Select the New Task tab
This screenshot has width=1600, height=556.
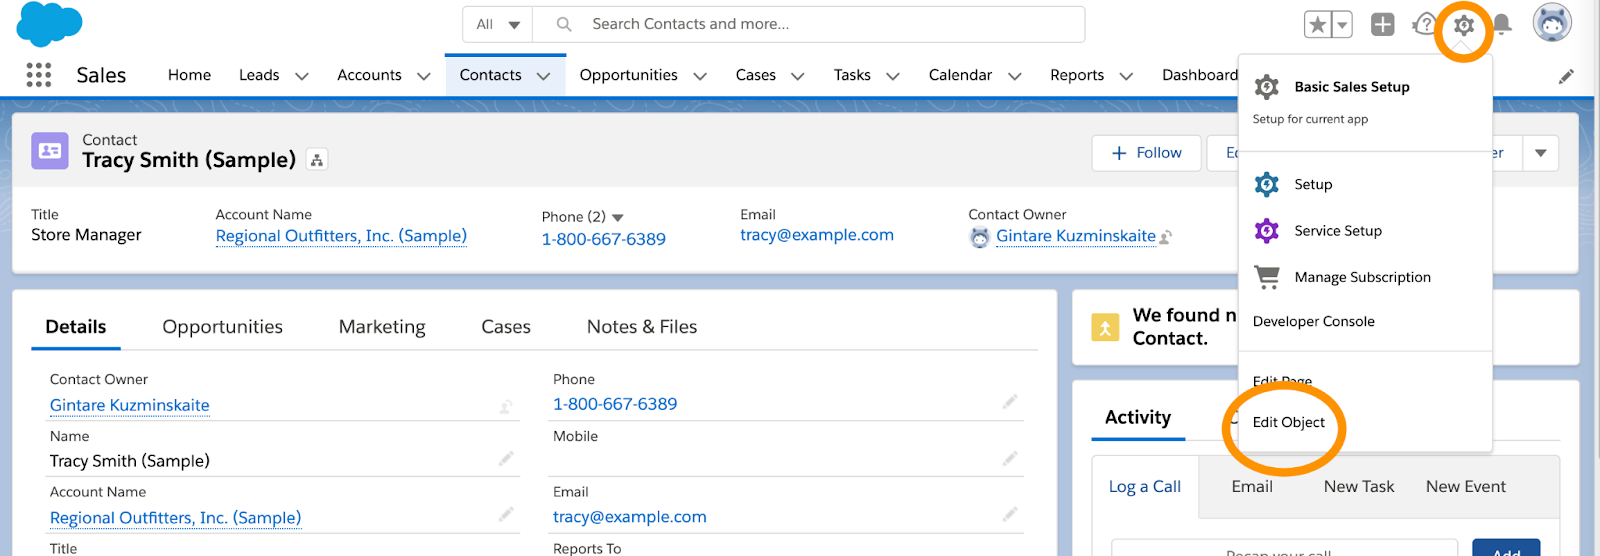coord(1359,487)
